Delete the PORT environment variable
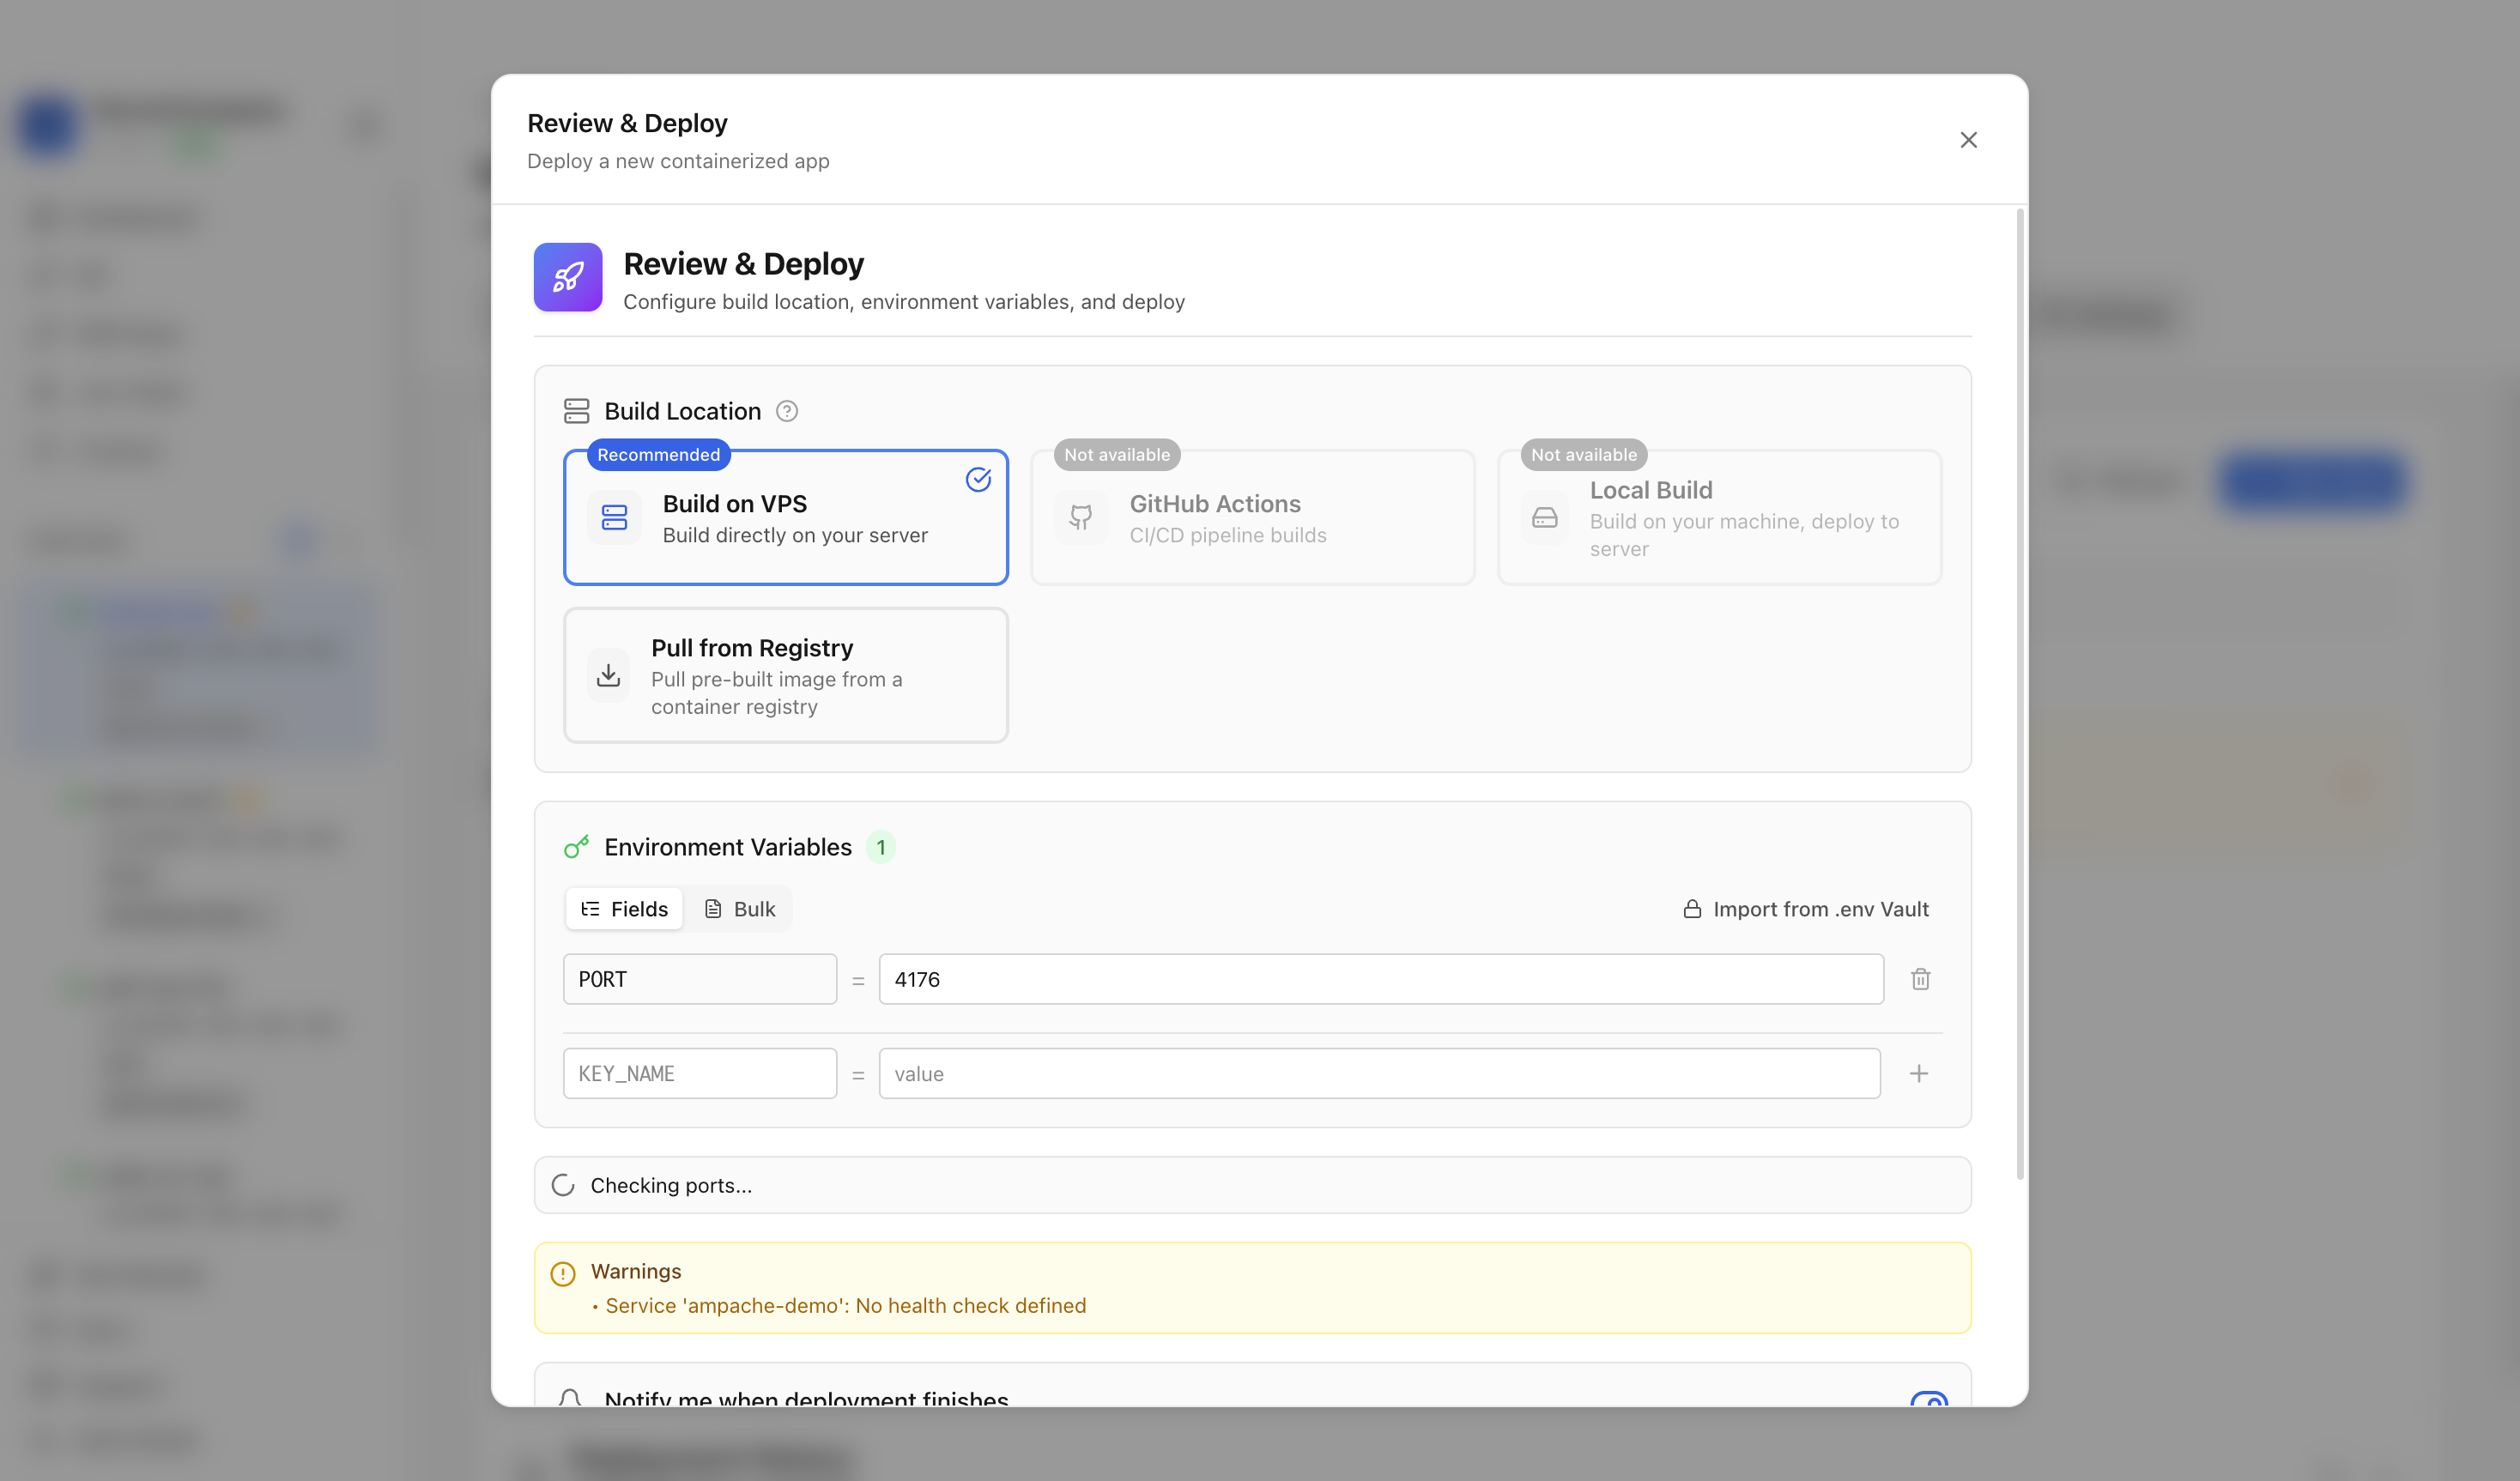The width and height of the screenshot is (2520, 1481). [1920, 979]
